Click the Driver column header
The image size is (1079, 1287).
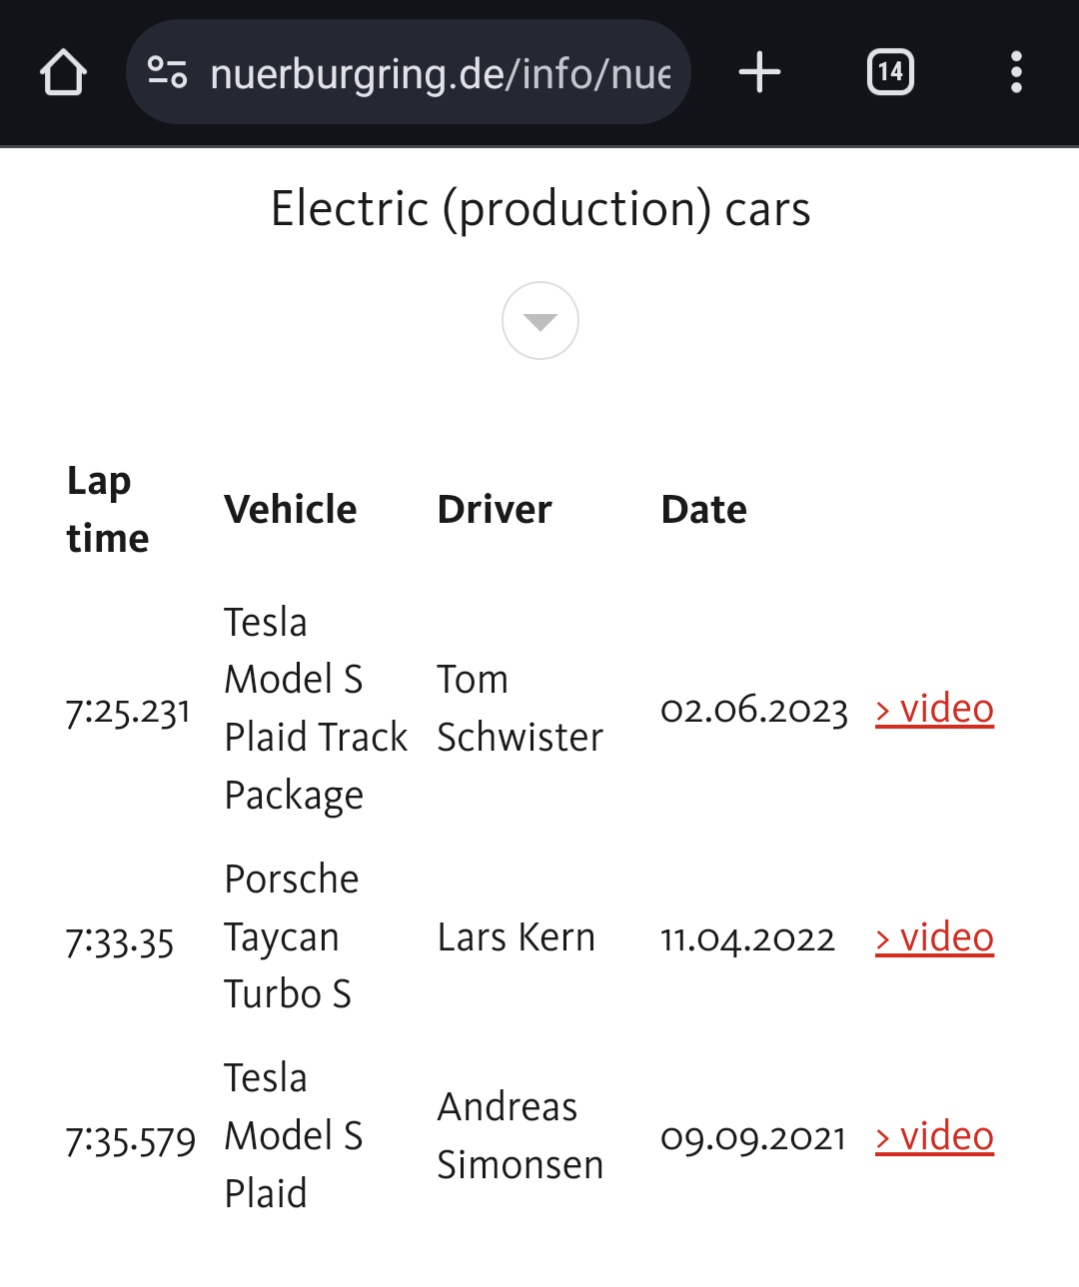click(494, 510)
